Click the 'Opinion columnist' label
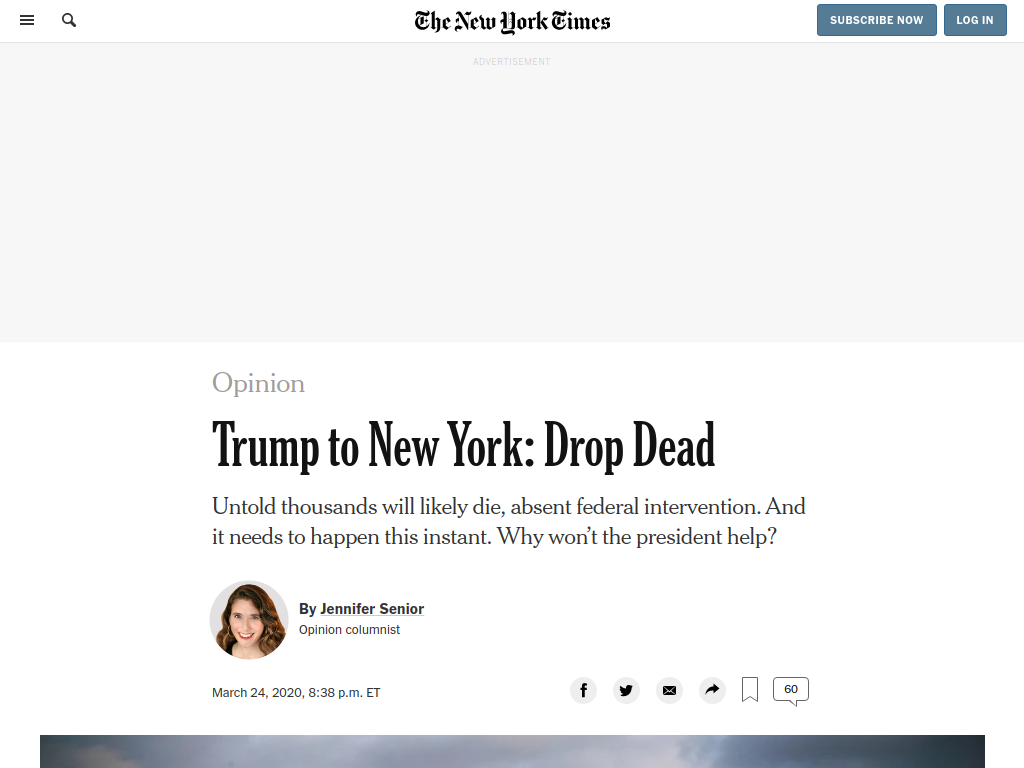The width and height of the screenshot is (1024, 768). pyautogui.click(x=349, y=630)
